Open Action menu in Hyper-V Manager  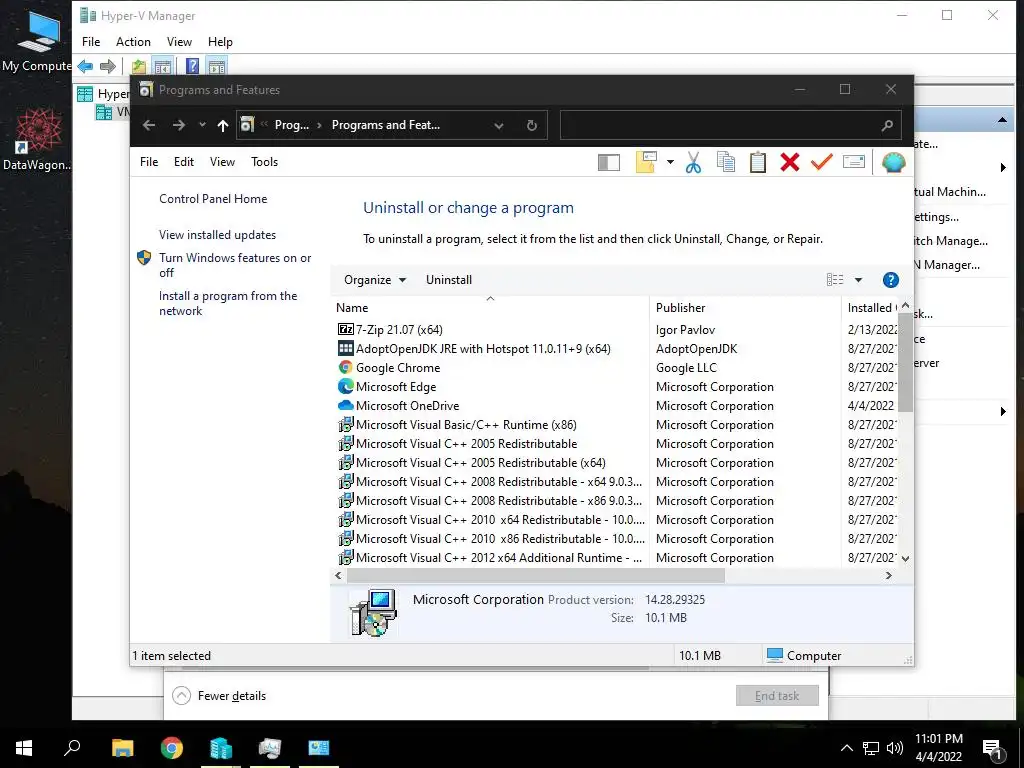[x=133, y=42]
